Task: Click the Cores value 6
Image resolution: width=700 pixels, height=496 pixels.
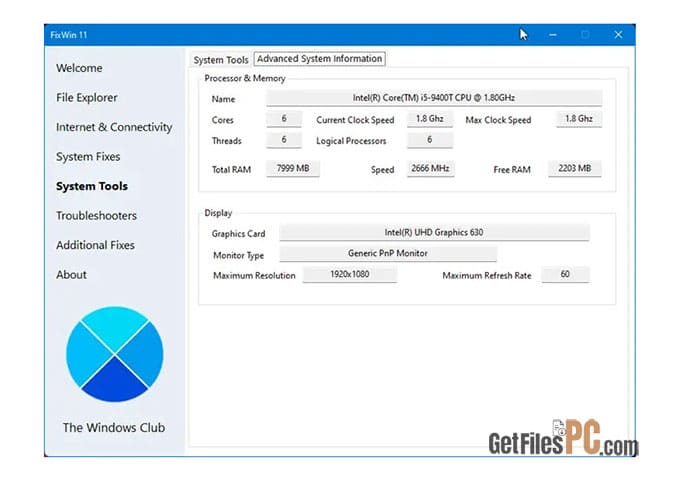Action: 284,119
